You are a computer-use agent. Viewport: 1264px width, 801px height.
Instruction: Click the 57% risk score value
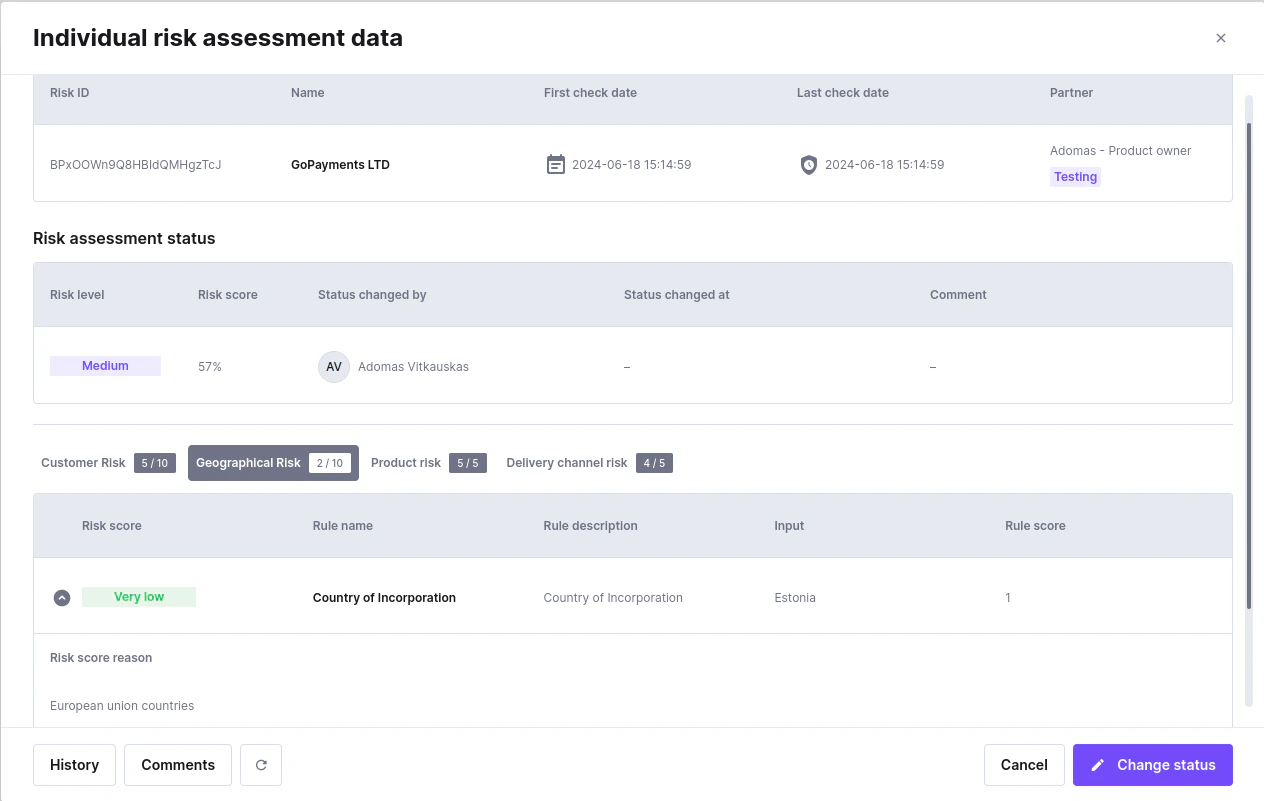(210, 367)
